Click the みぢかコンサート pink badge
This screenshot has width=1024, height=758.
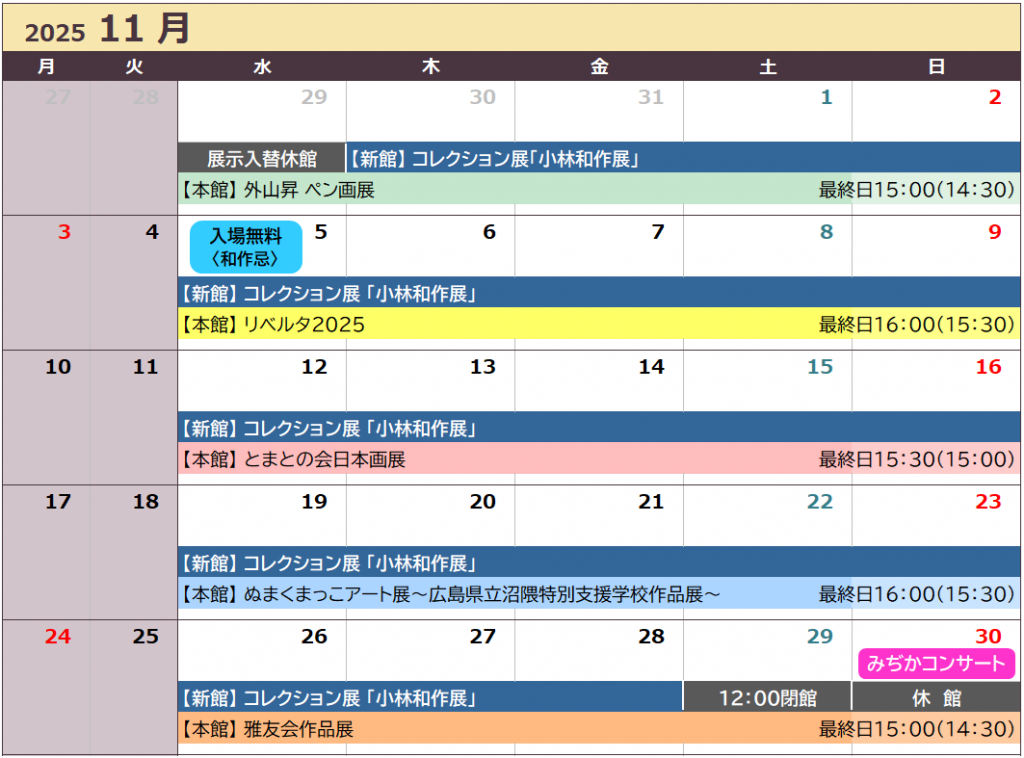pos(936,664)
